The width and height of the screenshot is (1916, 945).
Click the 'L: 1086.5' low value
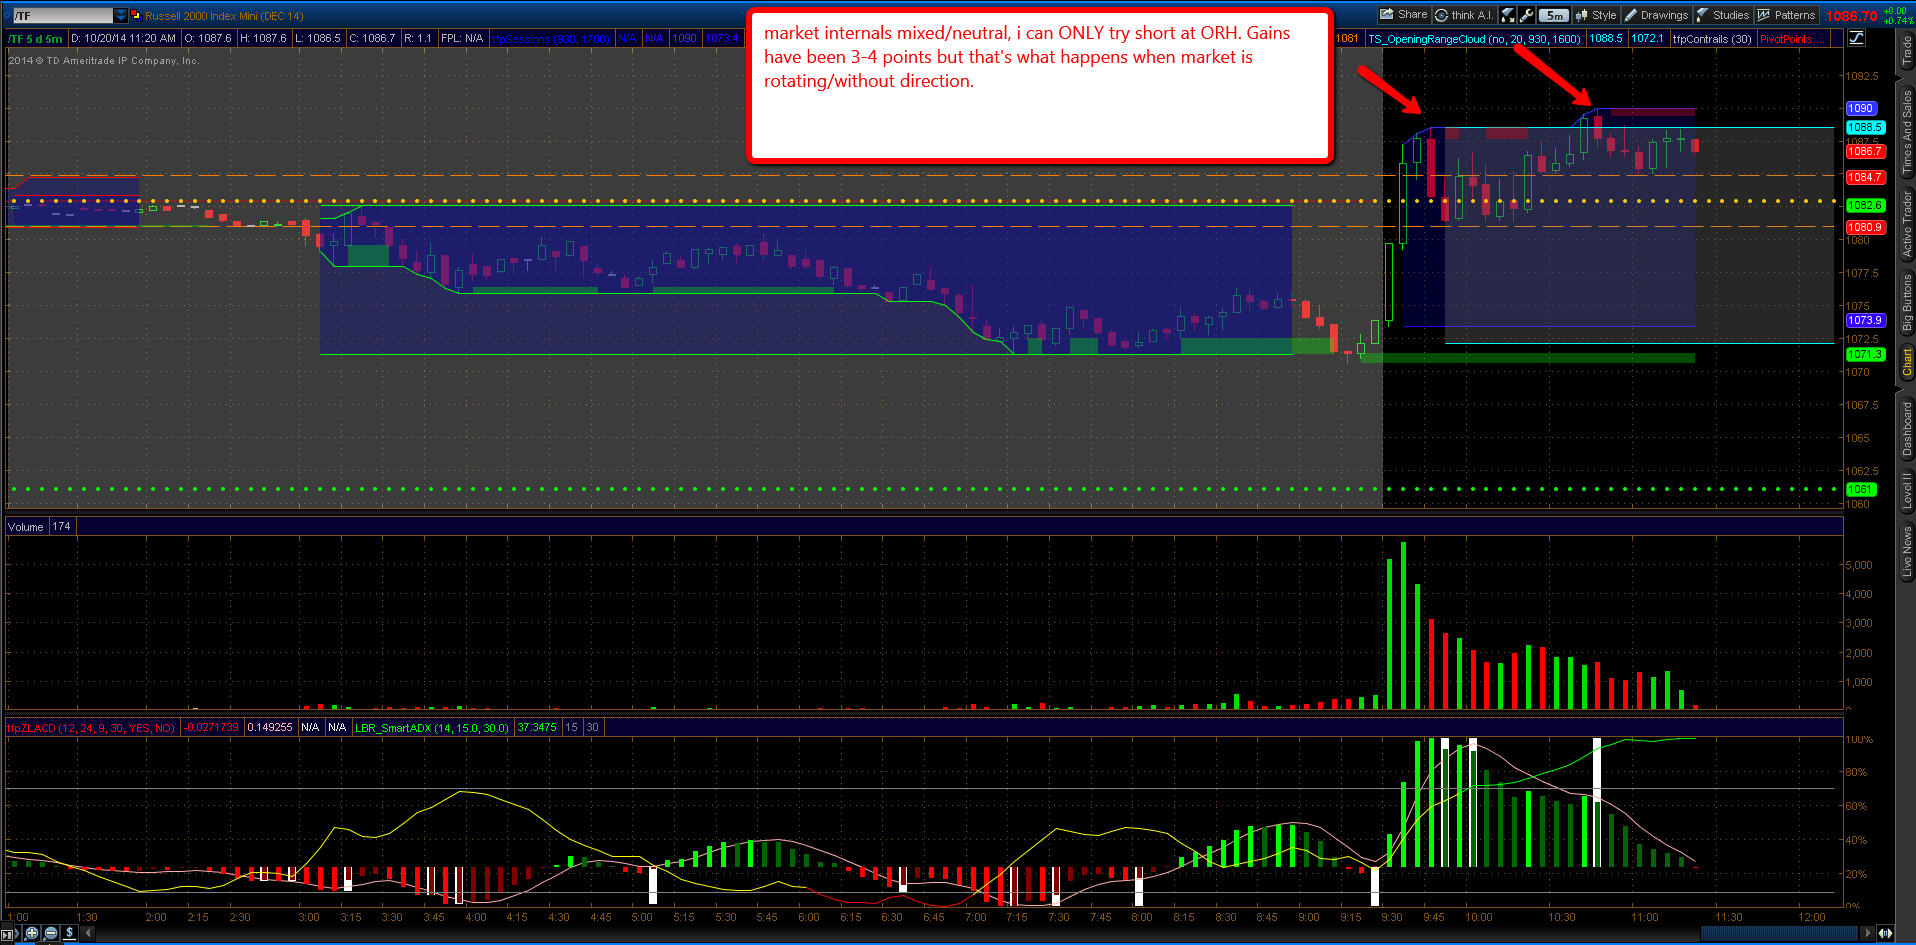(x=317, y=39)
